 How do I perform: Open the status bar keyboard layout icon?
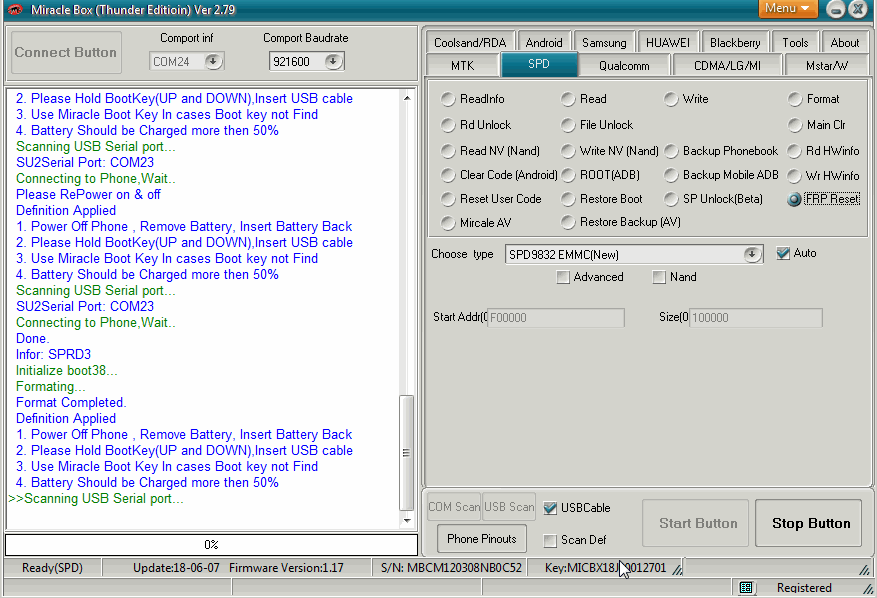pyautogui.click(x=746, y=587)
